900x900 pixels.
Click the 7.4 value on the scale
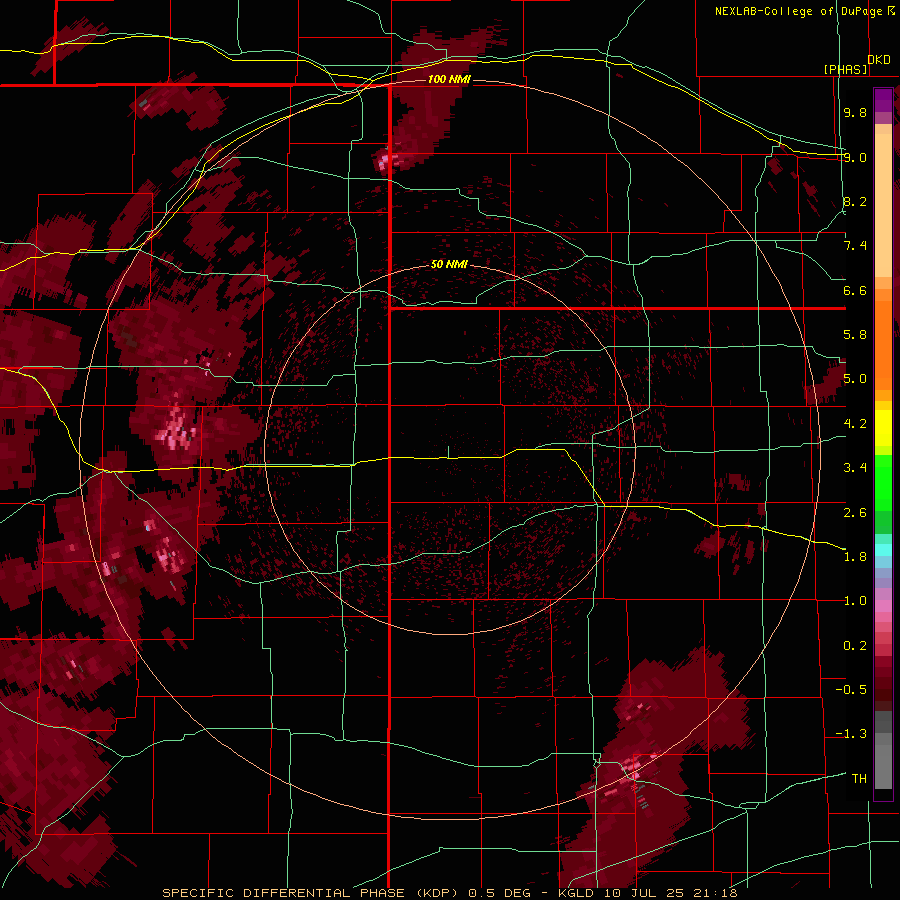click(855, 246)
